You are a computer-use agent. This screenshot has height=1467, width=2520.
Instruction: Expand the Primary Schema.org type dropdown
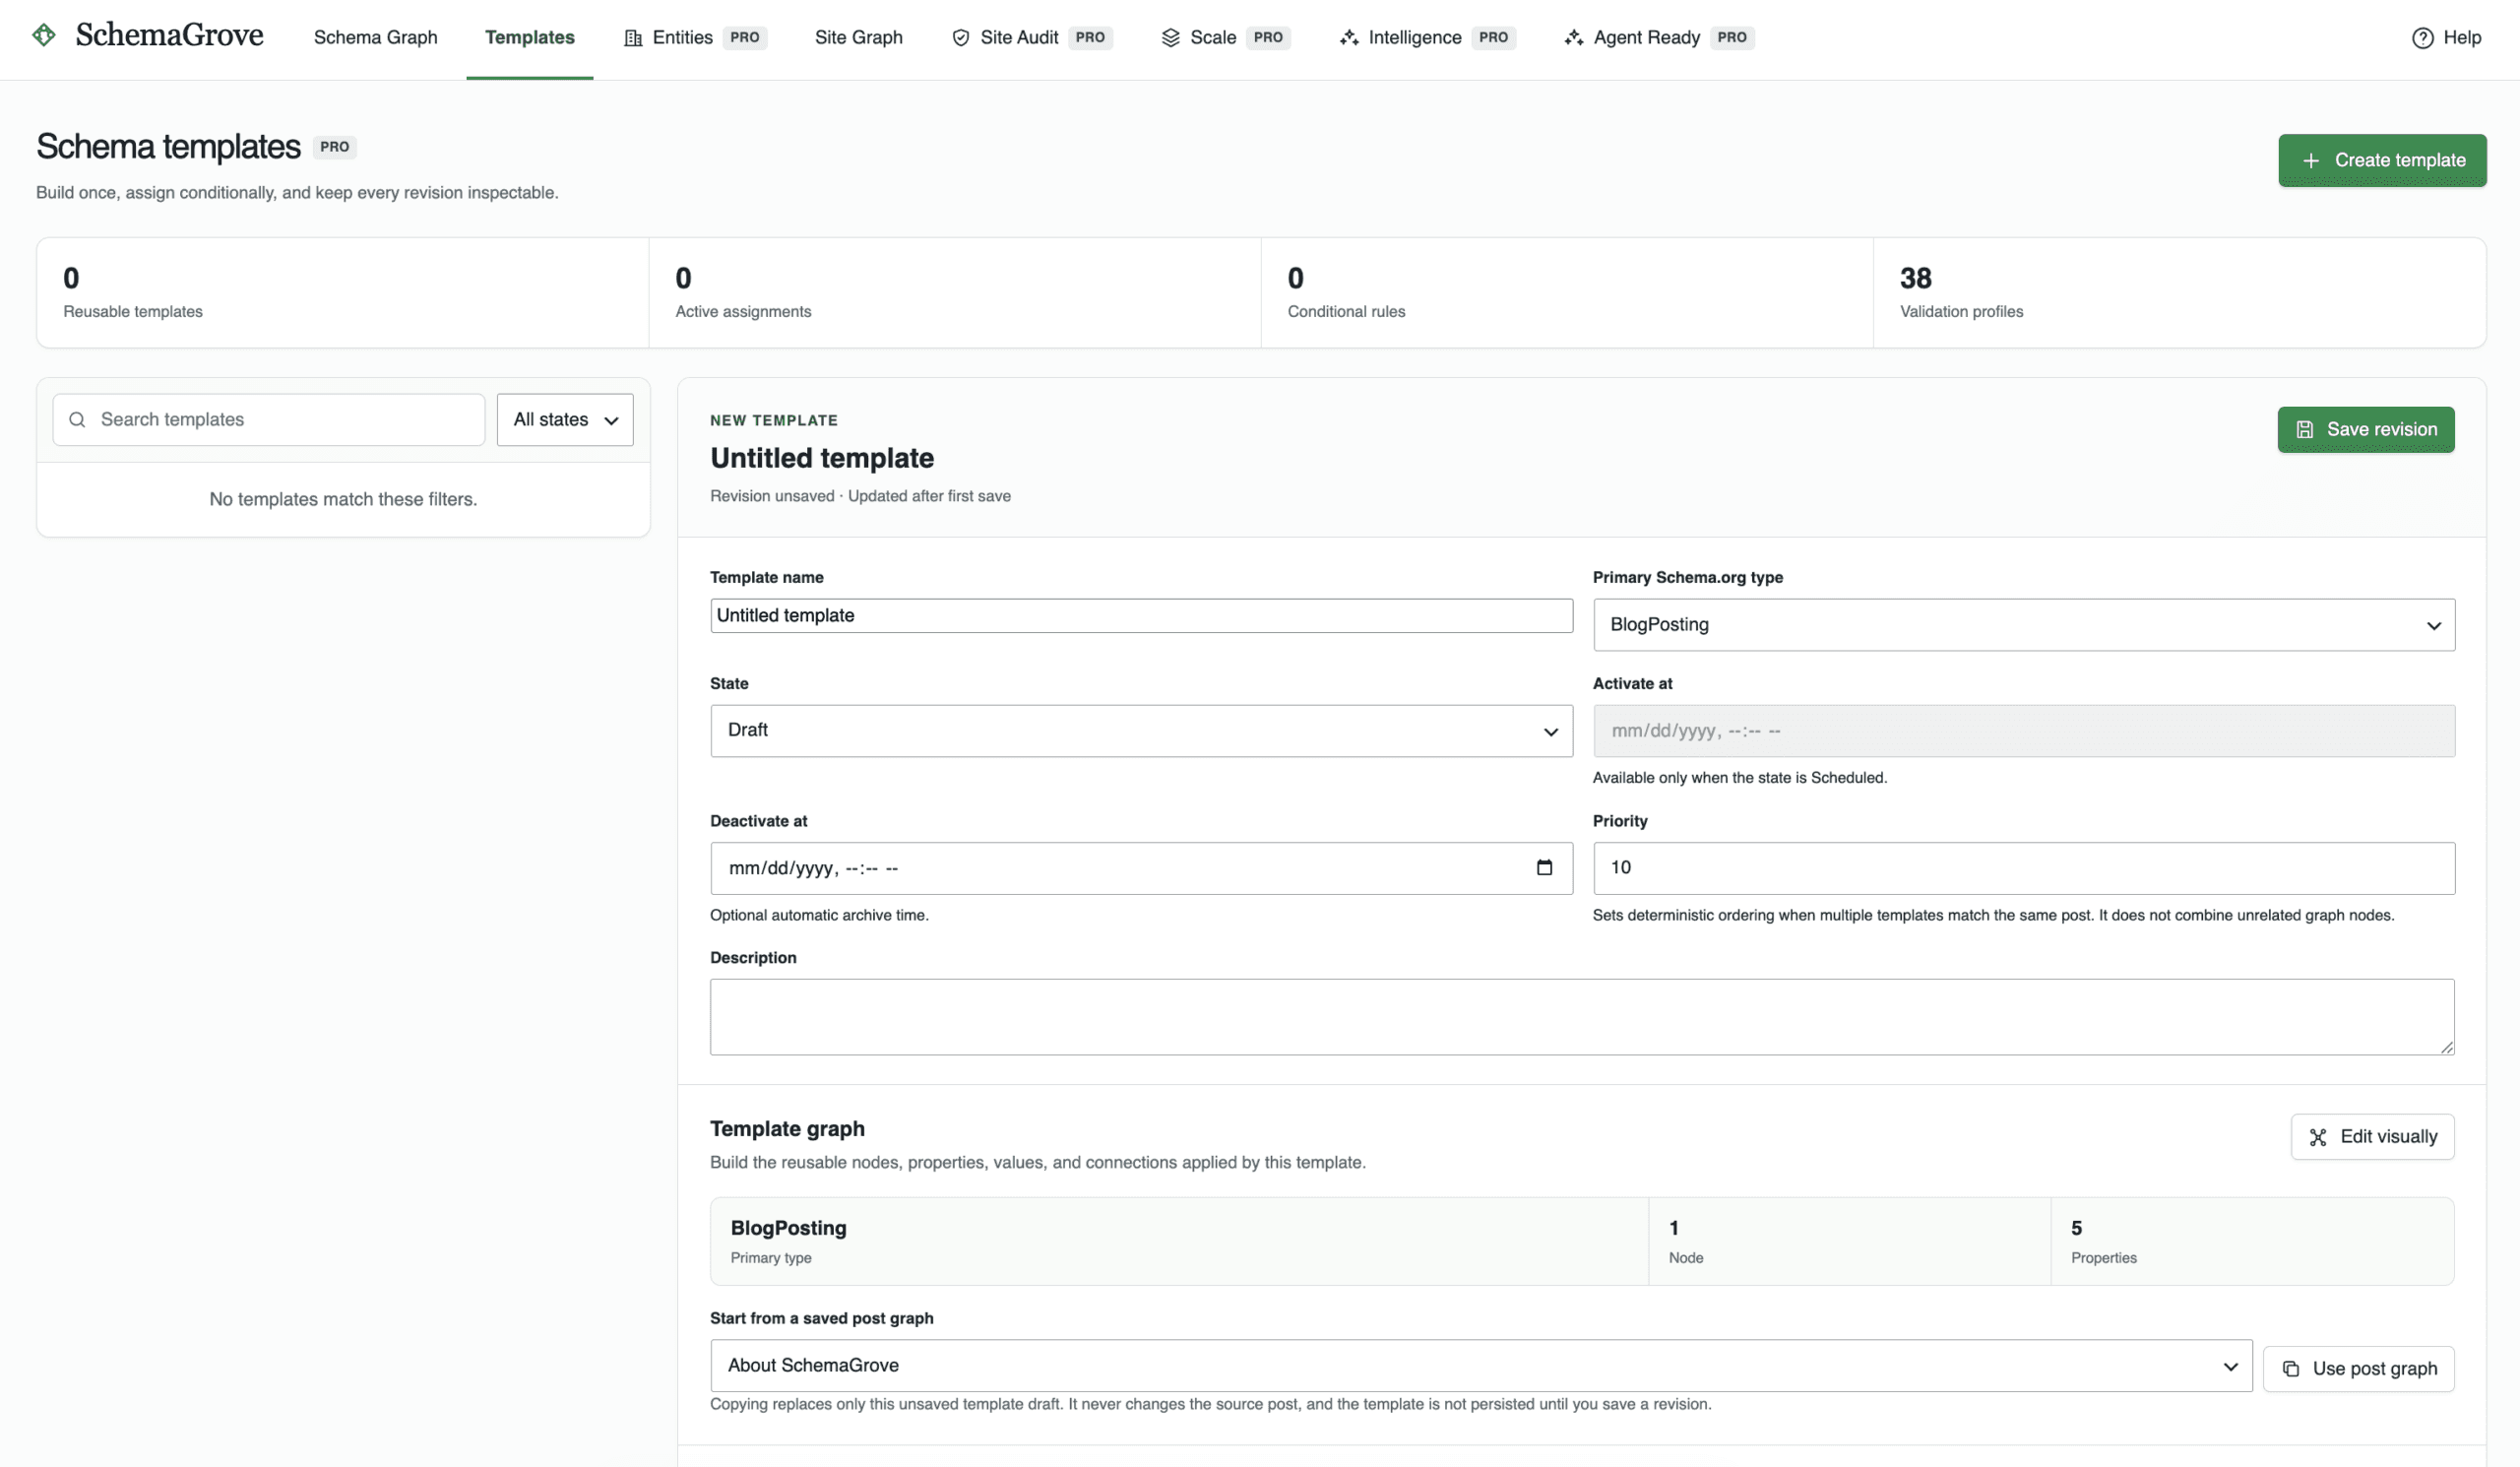2024,625
